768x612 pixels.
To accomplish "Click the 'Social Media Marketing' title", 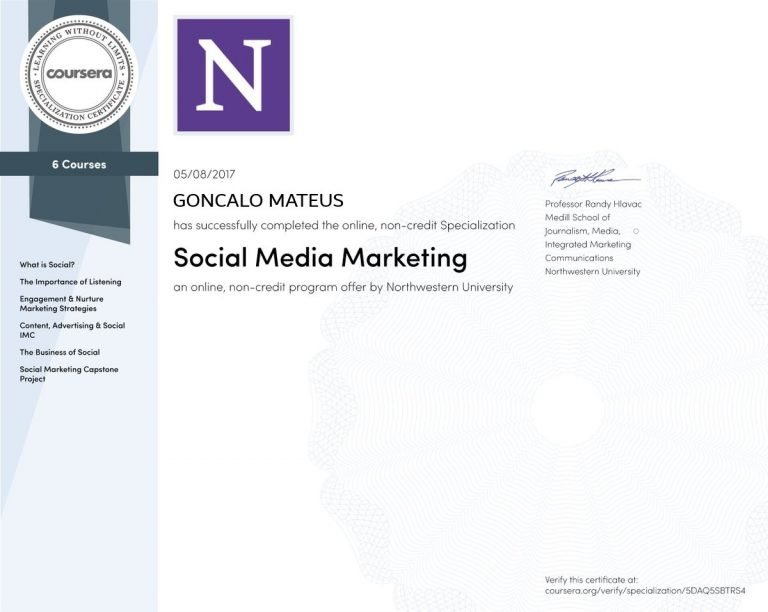I will (x=320, y=258).
